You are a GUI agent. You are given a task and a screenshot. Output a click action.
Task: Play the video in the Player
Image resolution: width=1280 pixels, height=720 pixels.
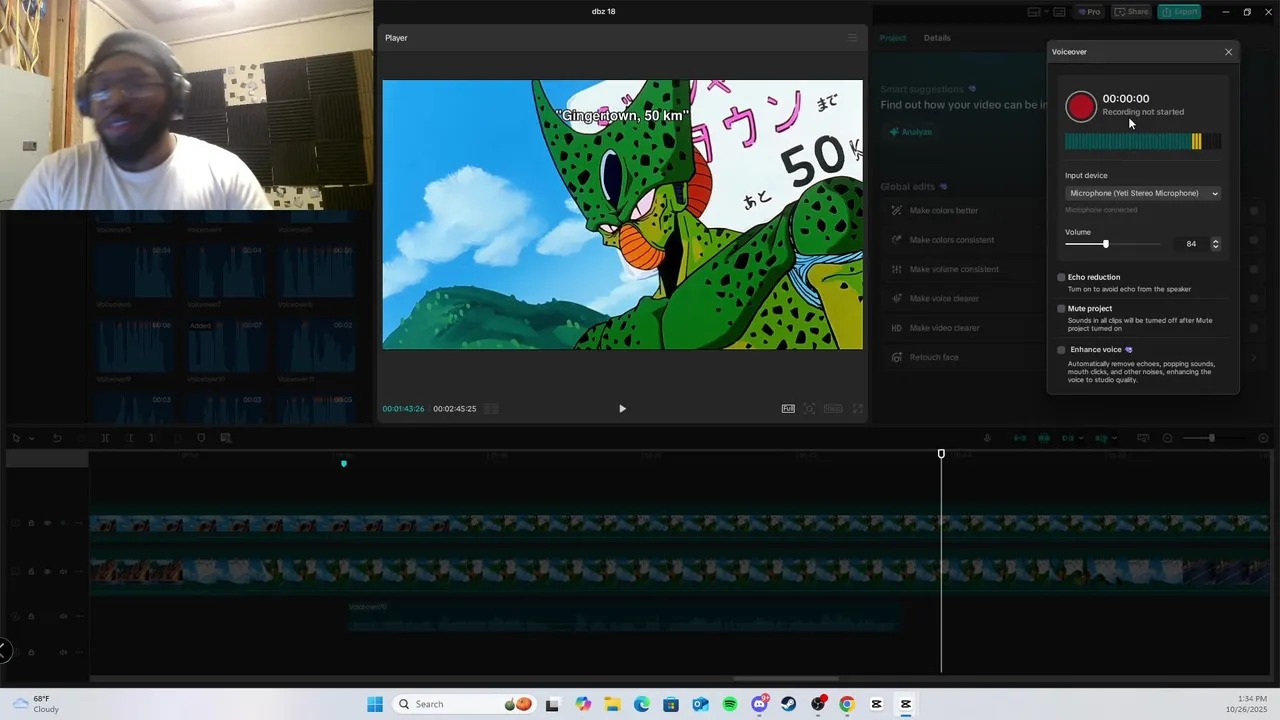coord(622,408)
